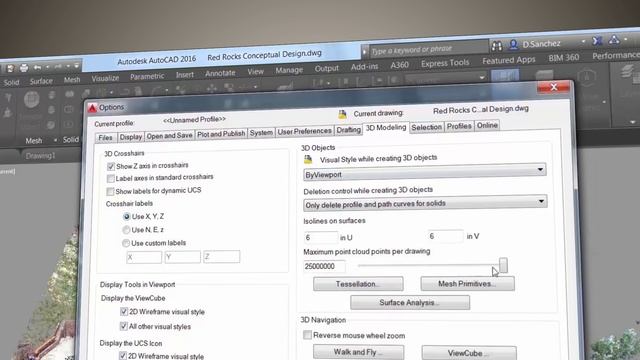Select the Use N, E, z radio button
The height and width of the screenshot is (360, 640).
[x=126, y=230]
